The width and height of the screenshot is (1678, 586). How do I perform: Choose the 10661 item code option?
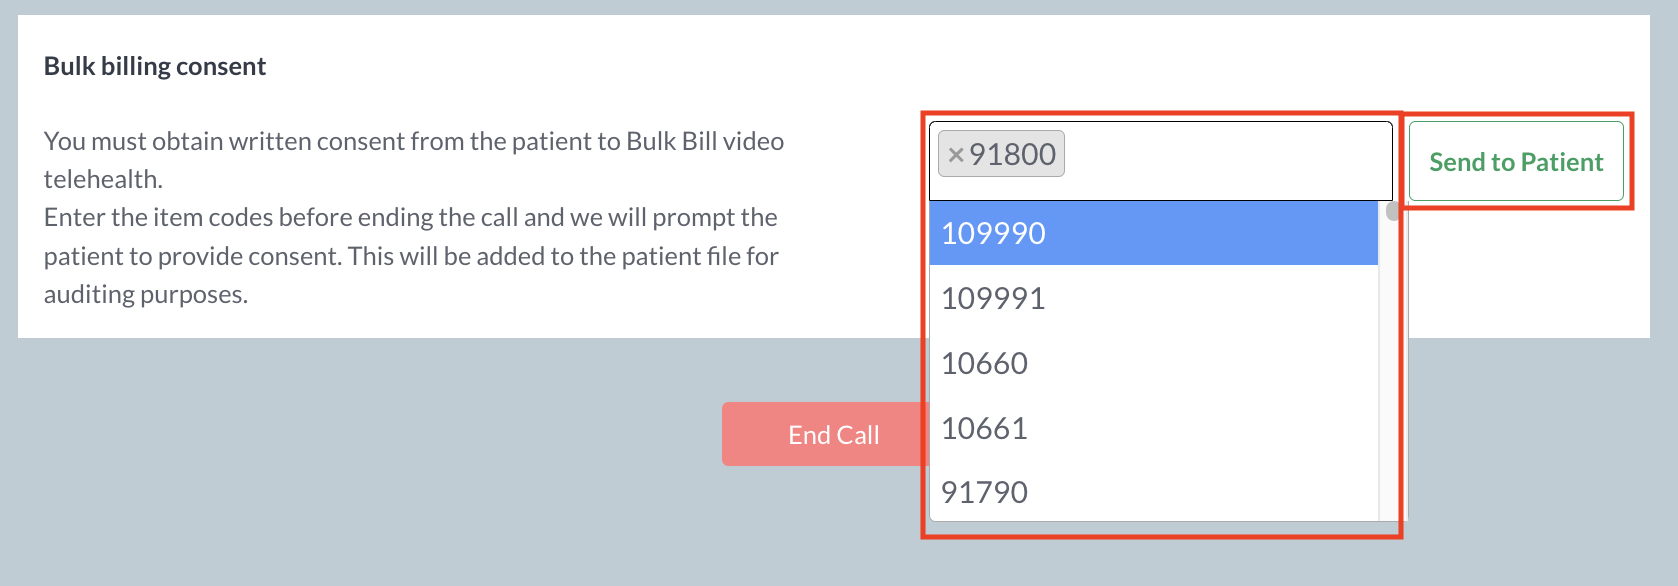[x=1153, y=428]
